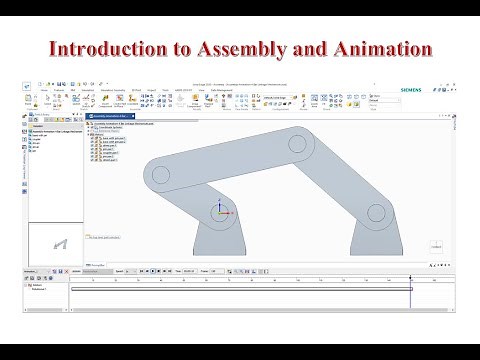Step back one animation frame
480x360 pixels.
click(x=147, y=271)
